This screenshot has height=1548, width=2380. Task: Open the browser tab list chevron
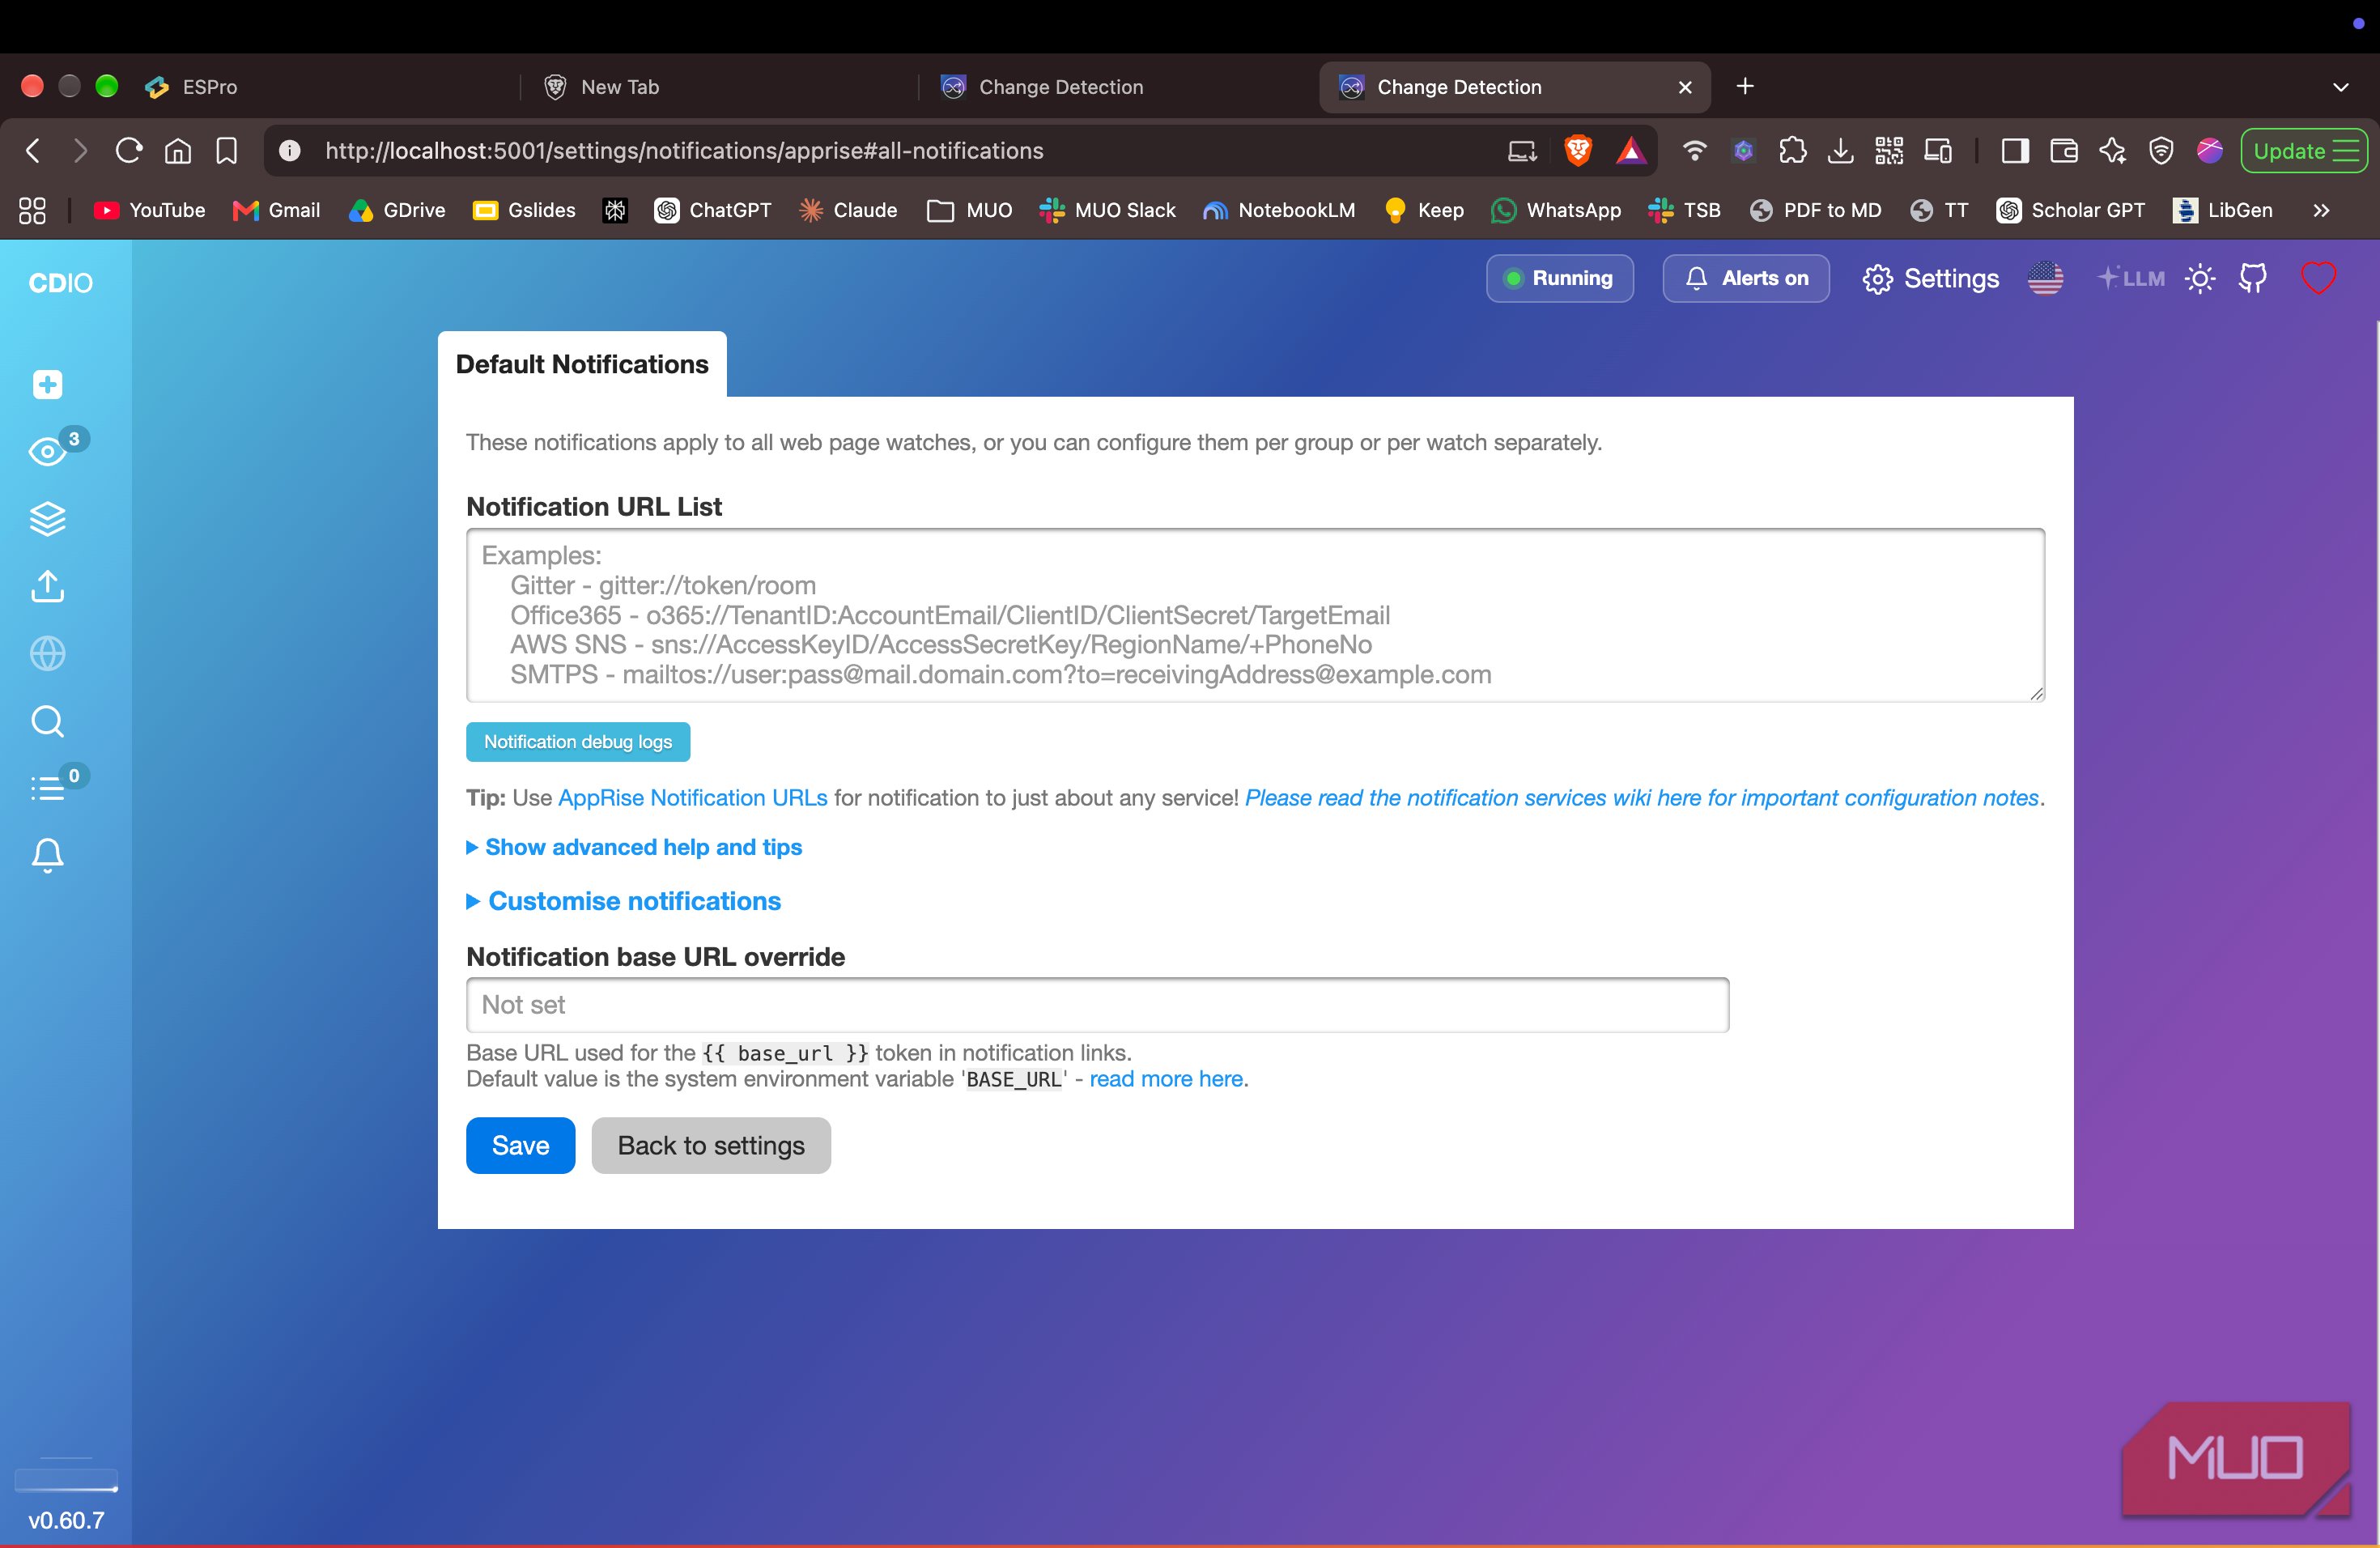[x=2341, y=87]
